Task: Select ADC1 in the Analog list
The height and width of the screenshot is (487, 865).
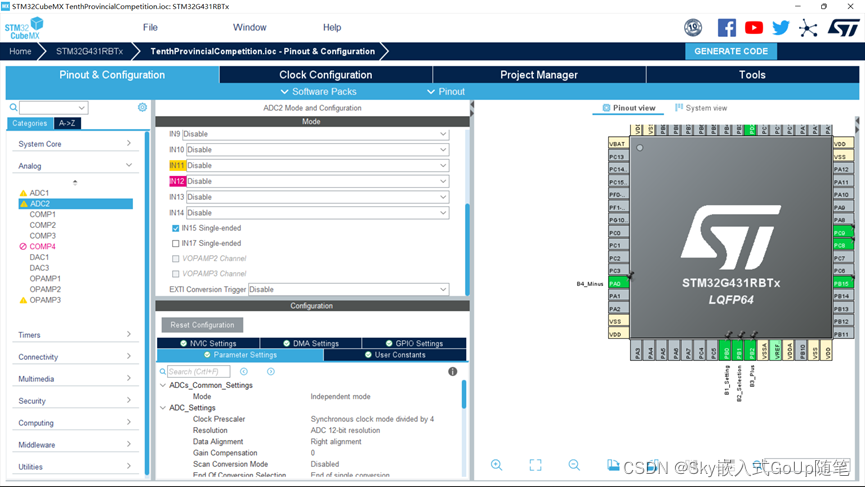Action: [39, 192]
